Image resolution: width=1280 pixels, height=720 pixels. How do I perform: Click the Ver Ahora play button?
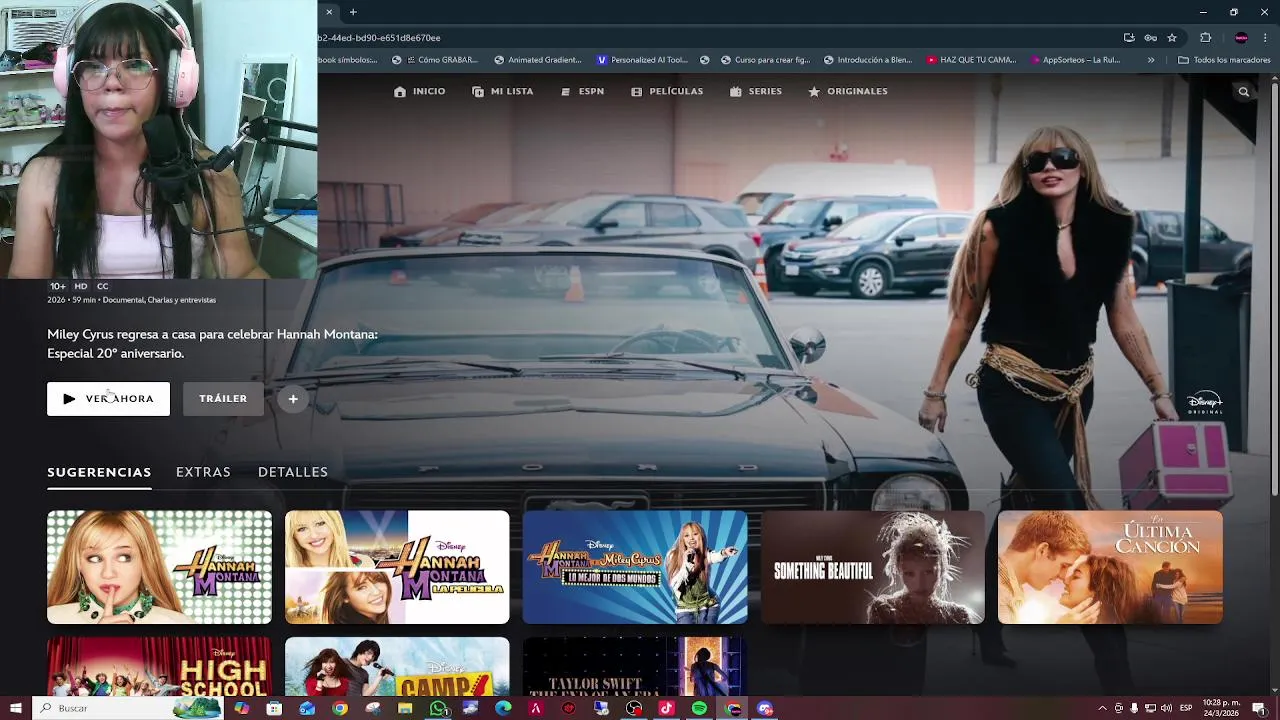coord(108,398)
